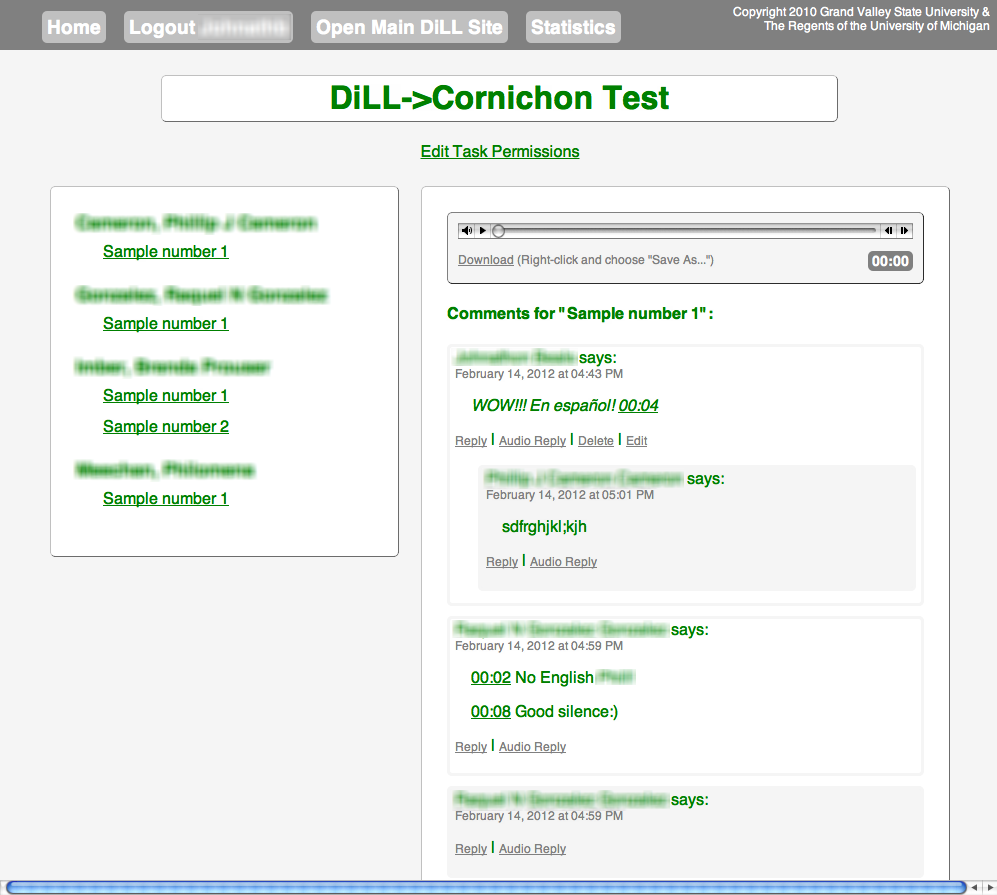The width and height of the screenshot is (997, 895).
Task: Audio Reply to the Good silence comment
Action: point(532,747)
